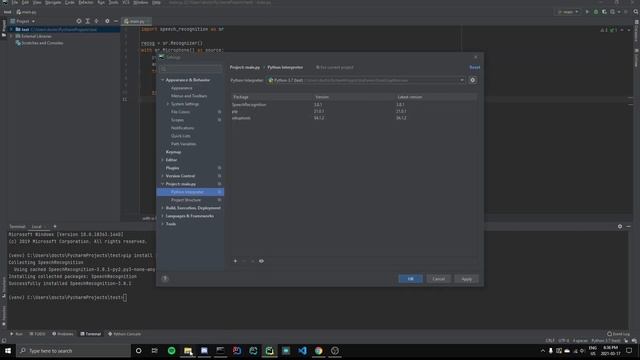This screenshot has height=360, width=640.
Task: Hide the Project tool window
Action: click(x=116, y=21)
